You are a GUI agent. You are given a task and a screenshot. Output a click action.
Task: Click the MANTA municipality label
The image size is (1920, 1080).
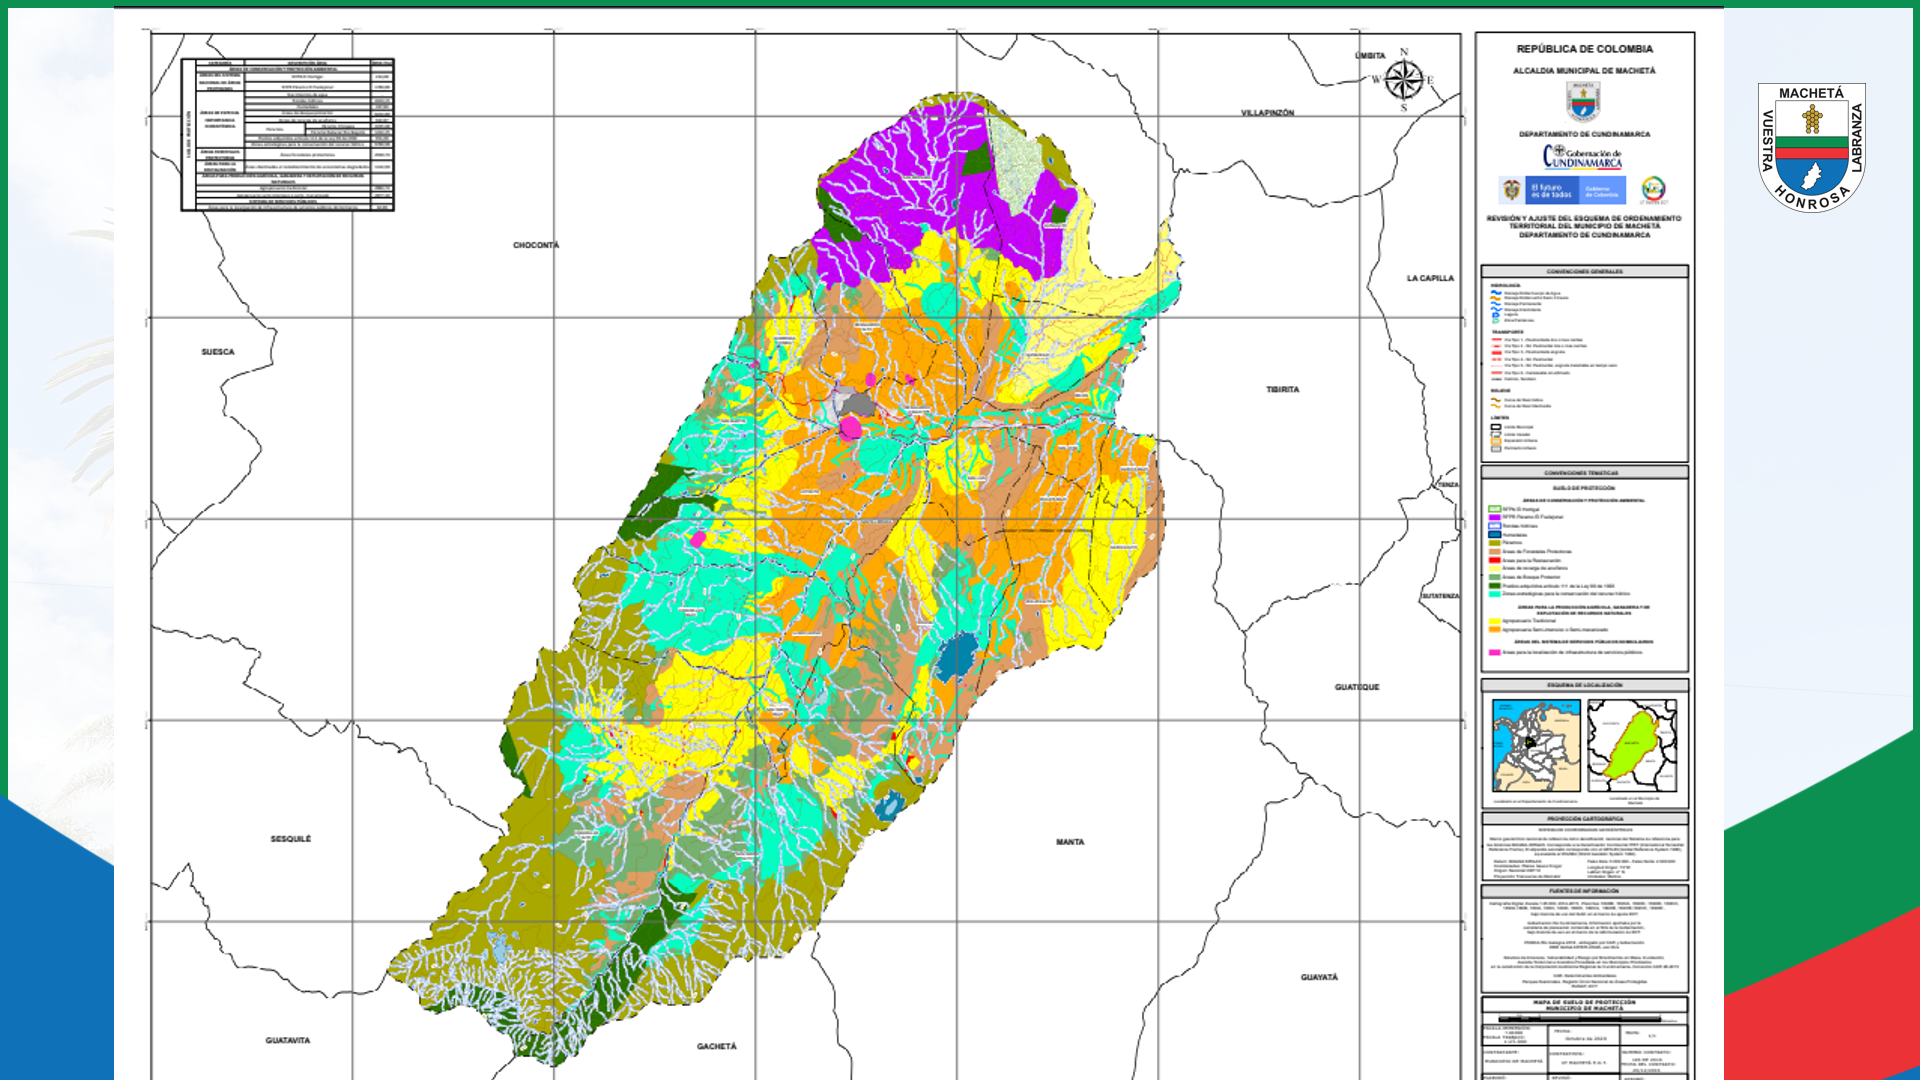point(1070,842)
